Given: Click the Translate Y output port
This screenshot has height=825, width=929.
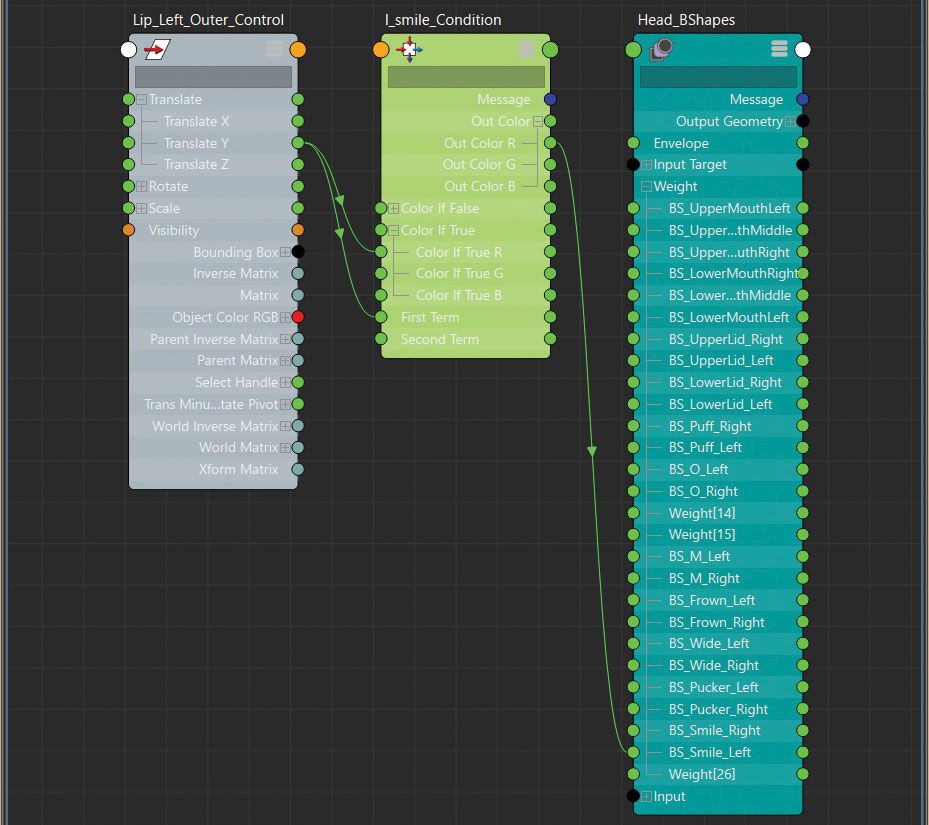Looking at the screenshot, I should [x=297, y=143].
